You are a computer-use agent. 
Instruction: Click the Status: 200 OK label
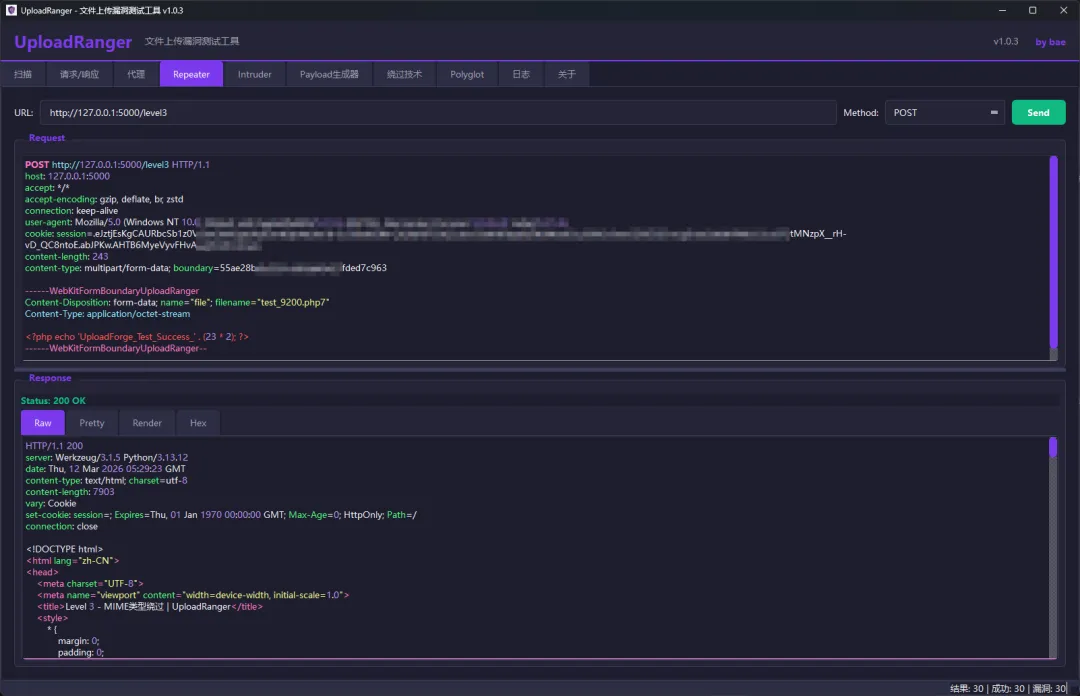click(x=53, y=400)
